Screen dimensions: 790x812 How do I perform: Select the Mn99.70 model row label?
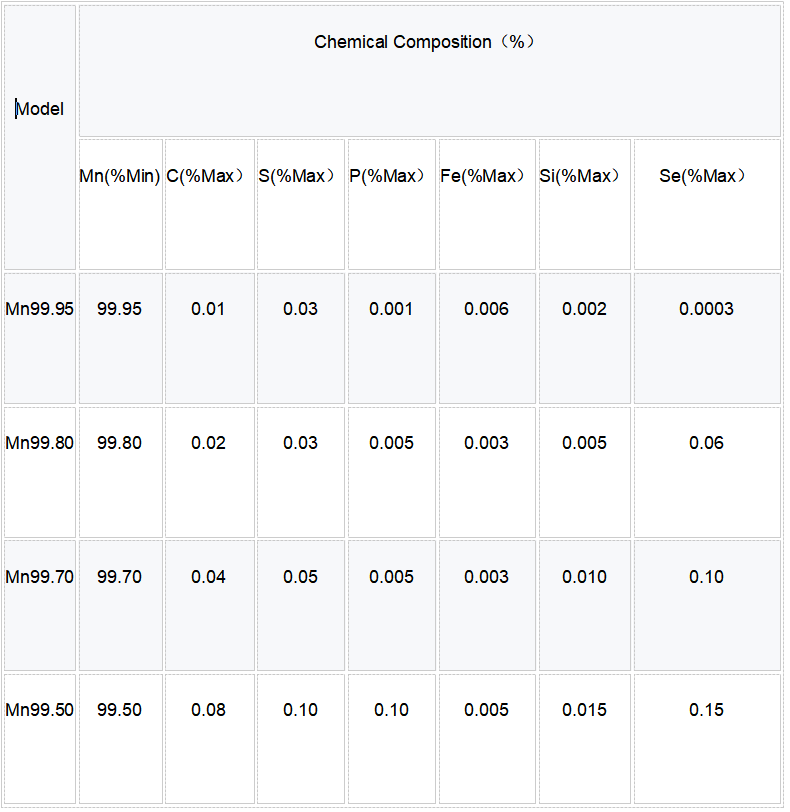click(x=40, y=577)
